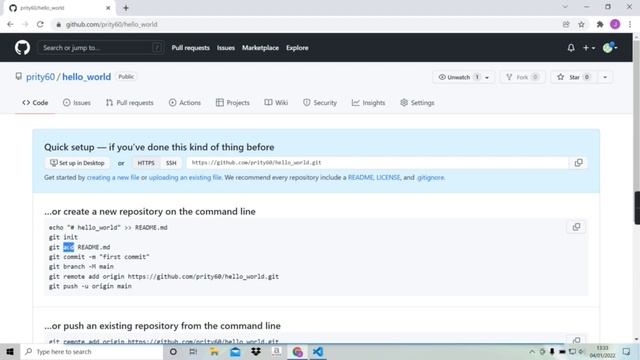Open the repository Settings tab

pos(417,103)
